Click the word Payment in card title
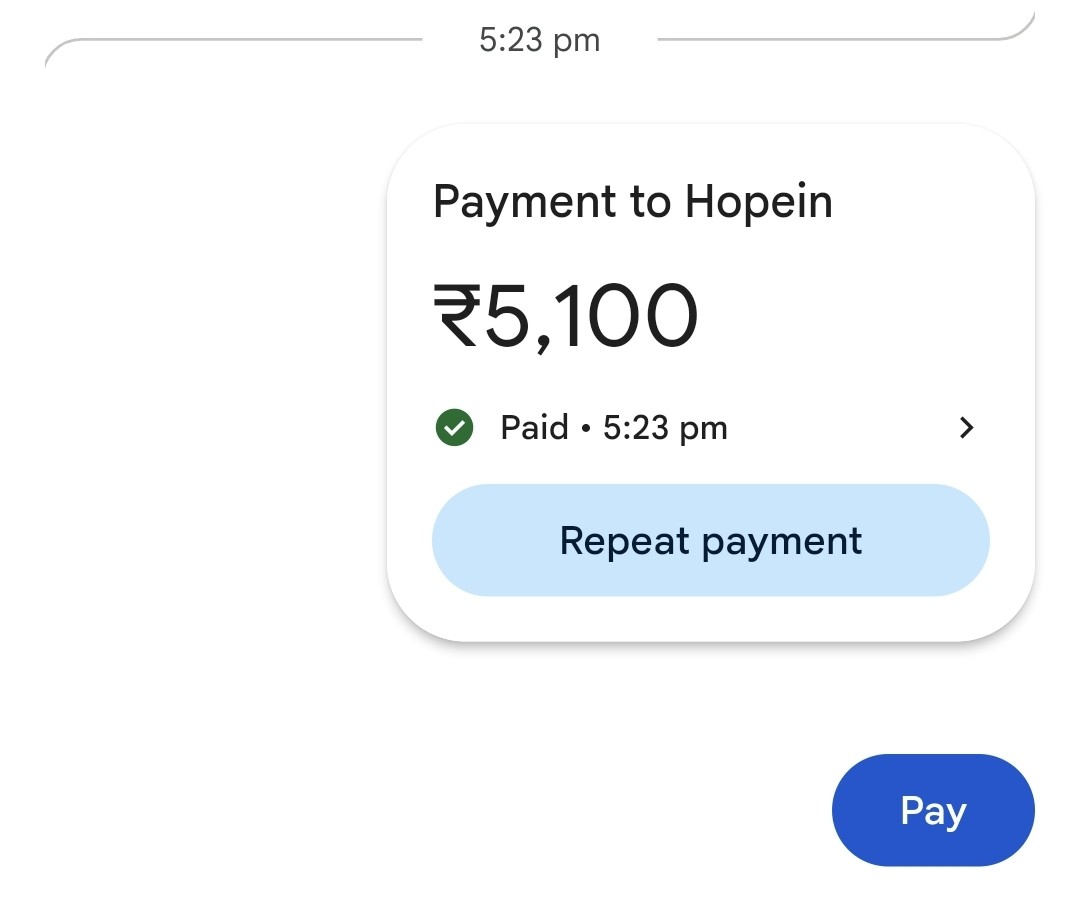Image resolution: width=1079 pixels, height=911 pixels. pyautogui.click(x=524, y=203)
